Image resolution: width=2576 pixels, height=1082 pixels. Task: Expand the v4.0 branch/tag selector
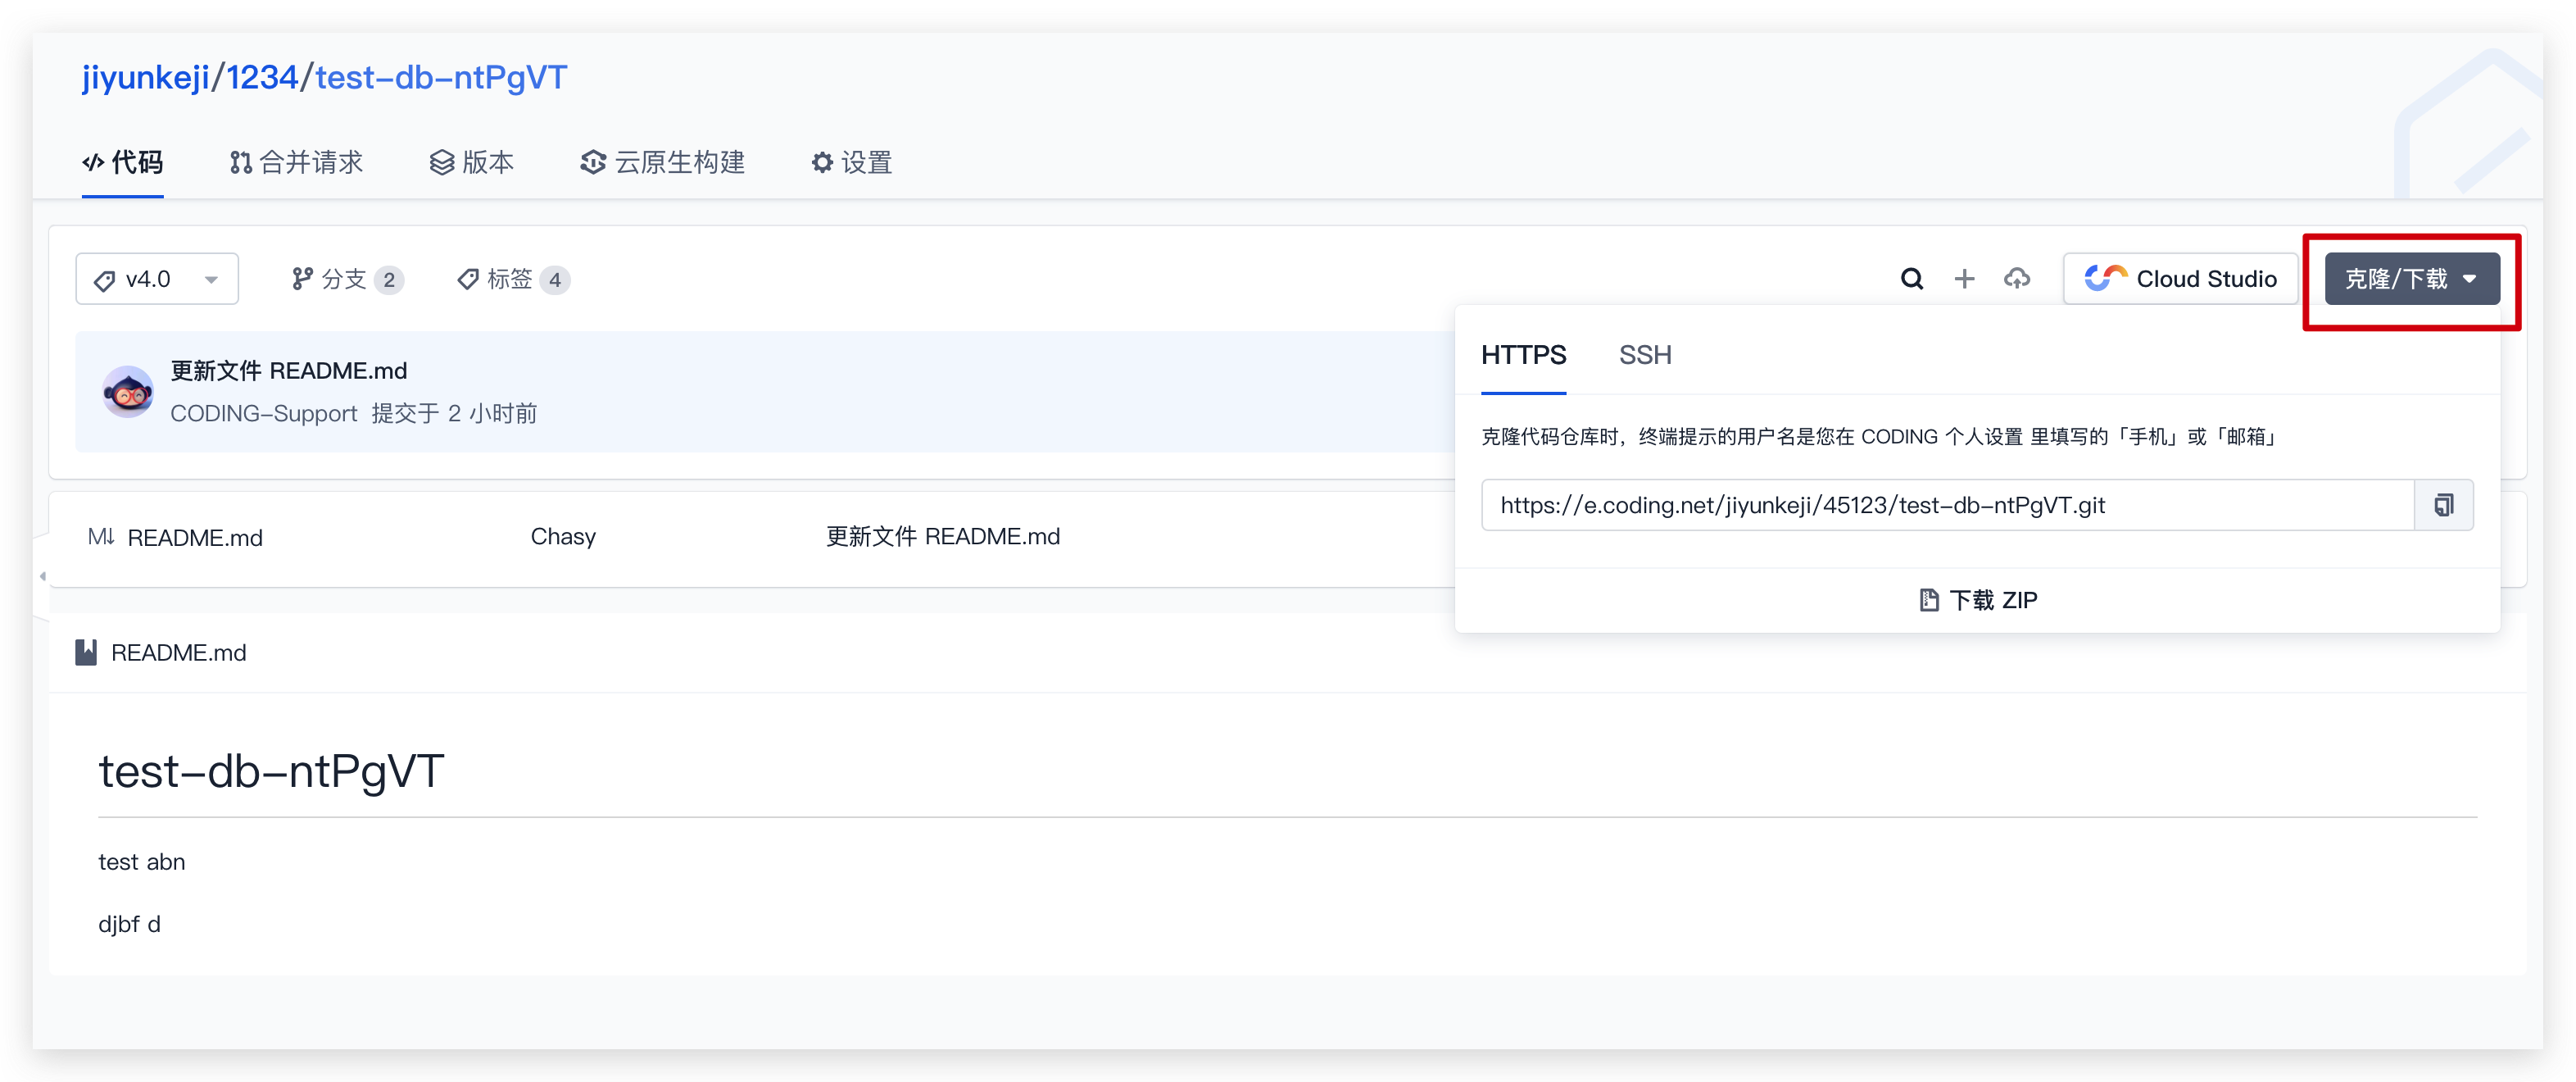click(x=157, y=279)
